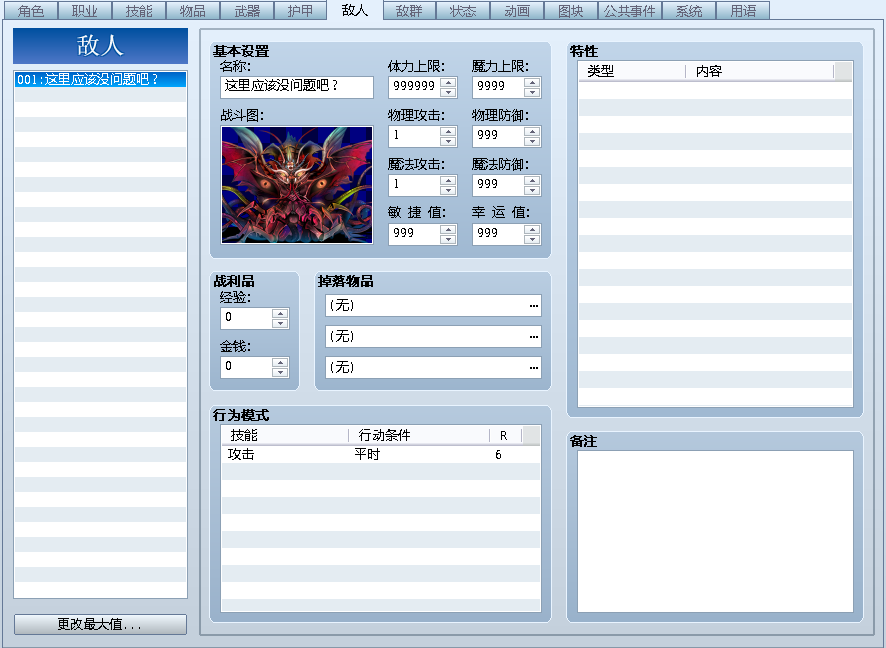
Task: Decrease the 魔力上限 value with down arrow
Action: click(x=532, y=92)
